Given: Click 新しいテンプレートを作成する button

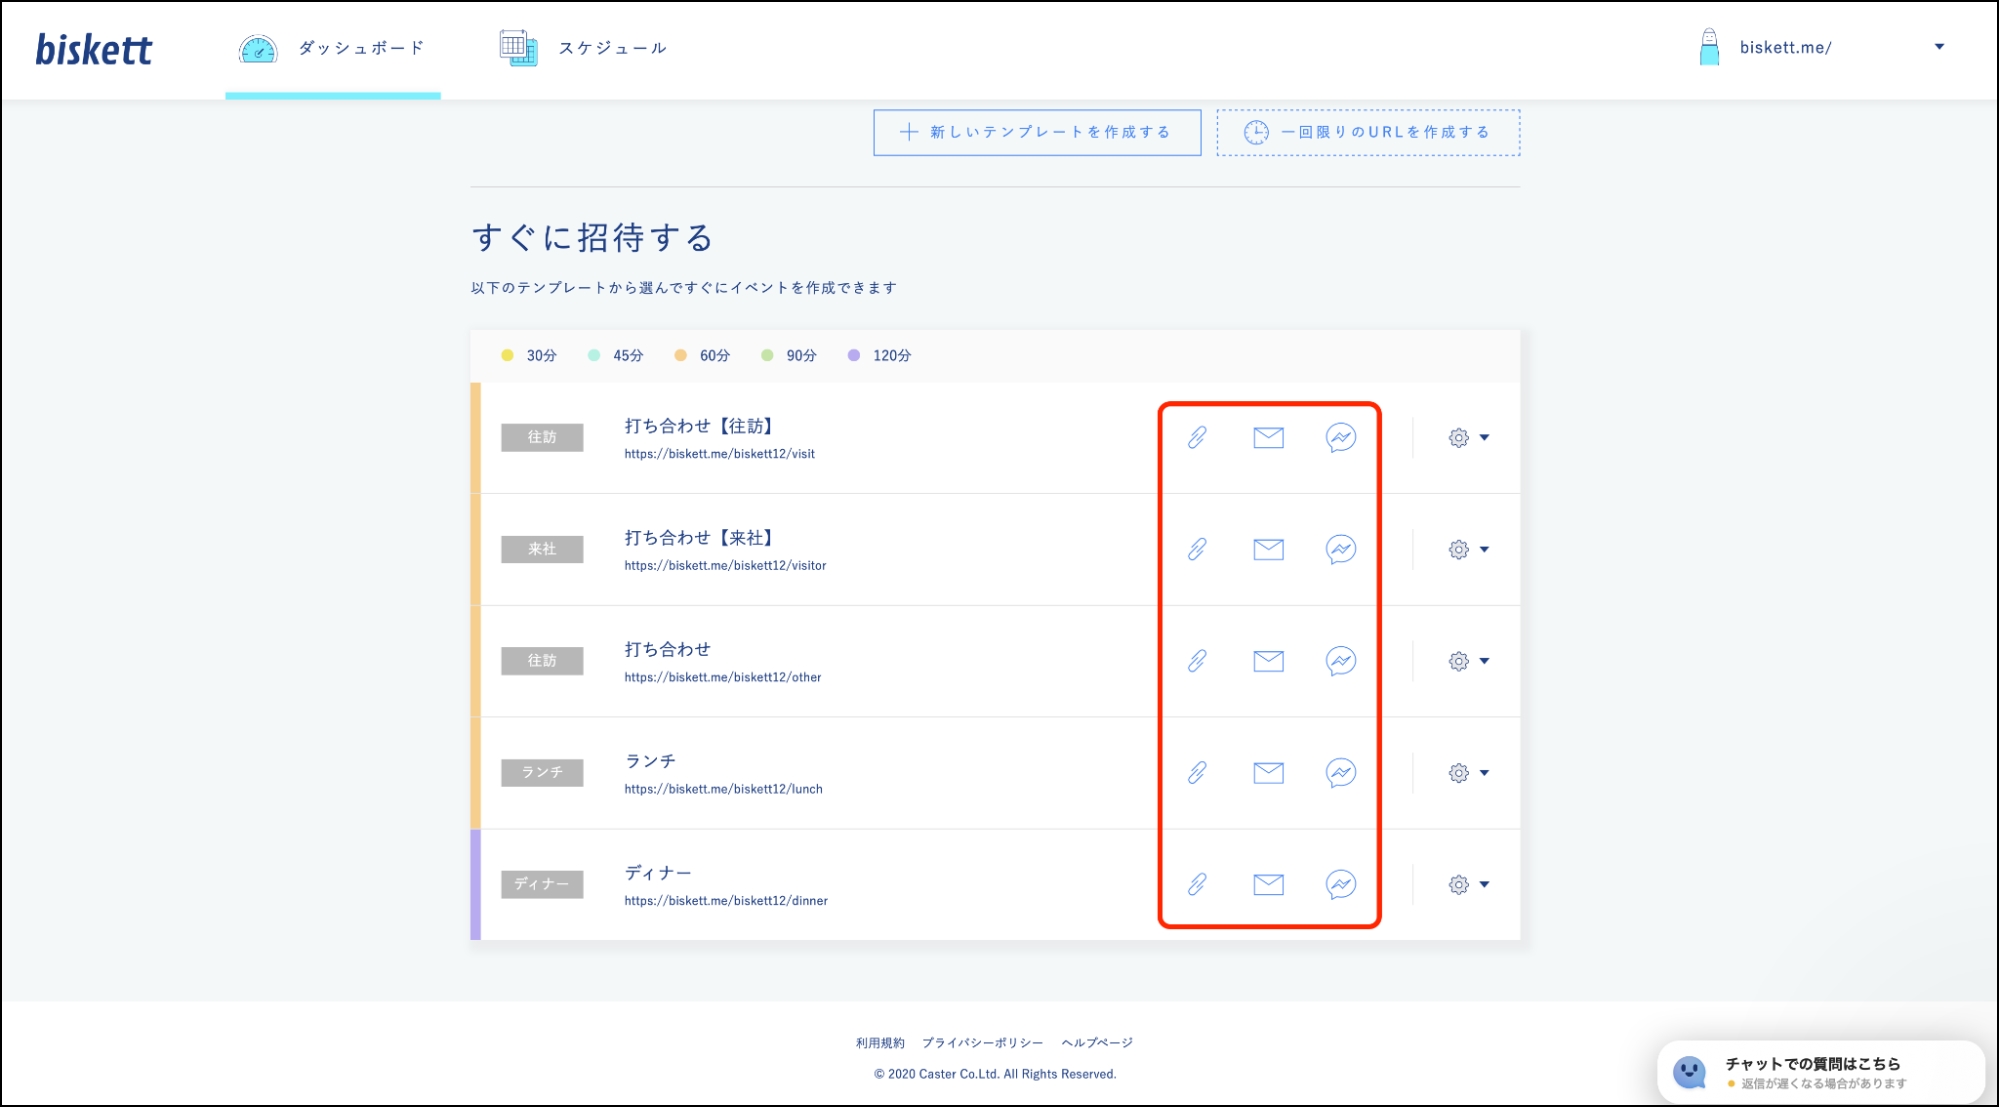Looking at the screenshot, I should [1036, 132].
